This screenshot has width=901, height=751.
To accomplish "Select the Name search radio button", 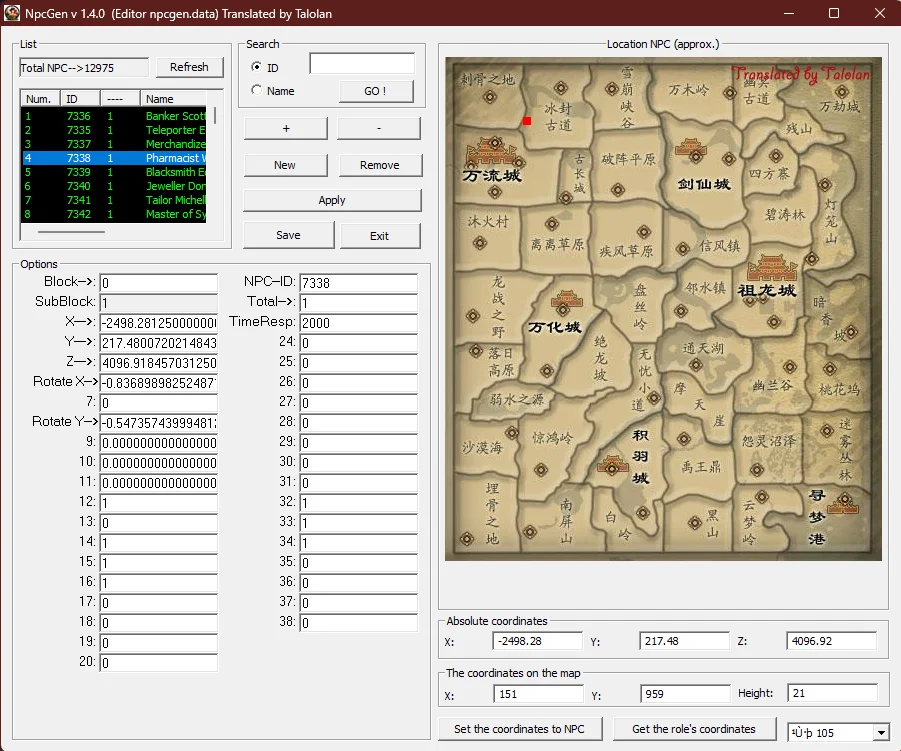I will click(x=256, y=90).
